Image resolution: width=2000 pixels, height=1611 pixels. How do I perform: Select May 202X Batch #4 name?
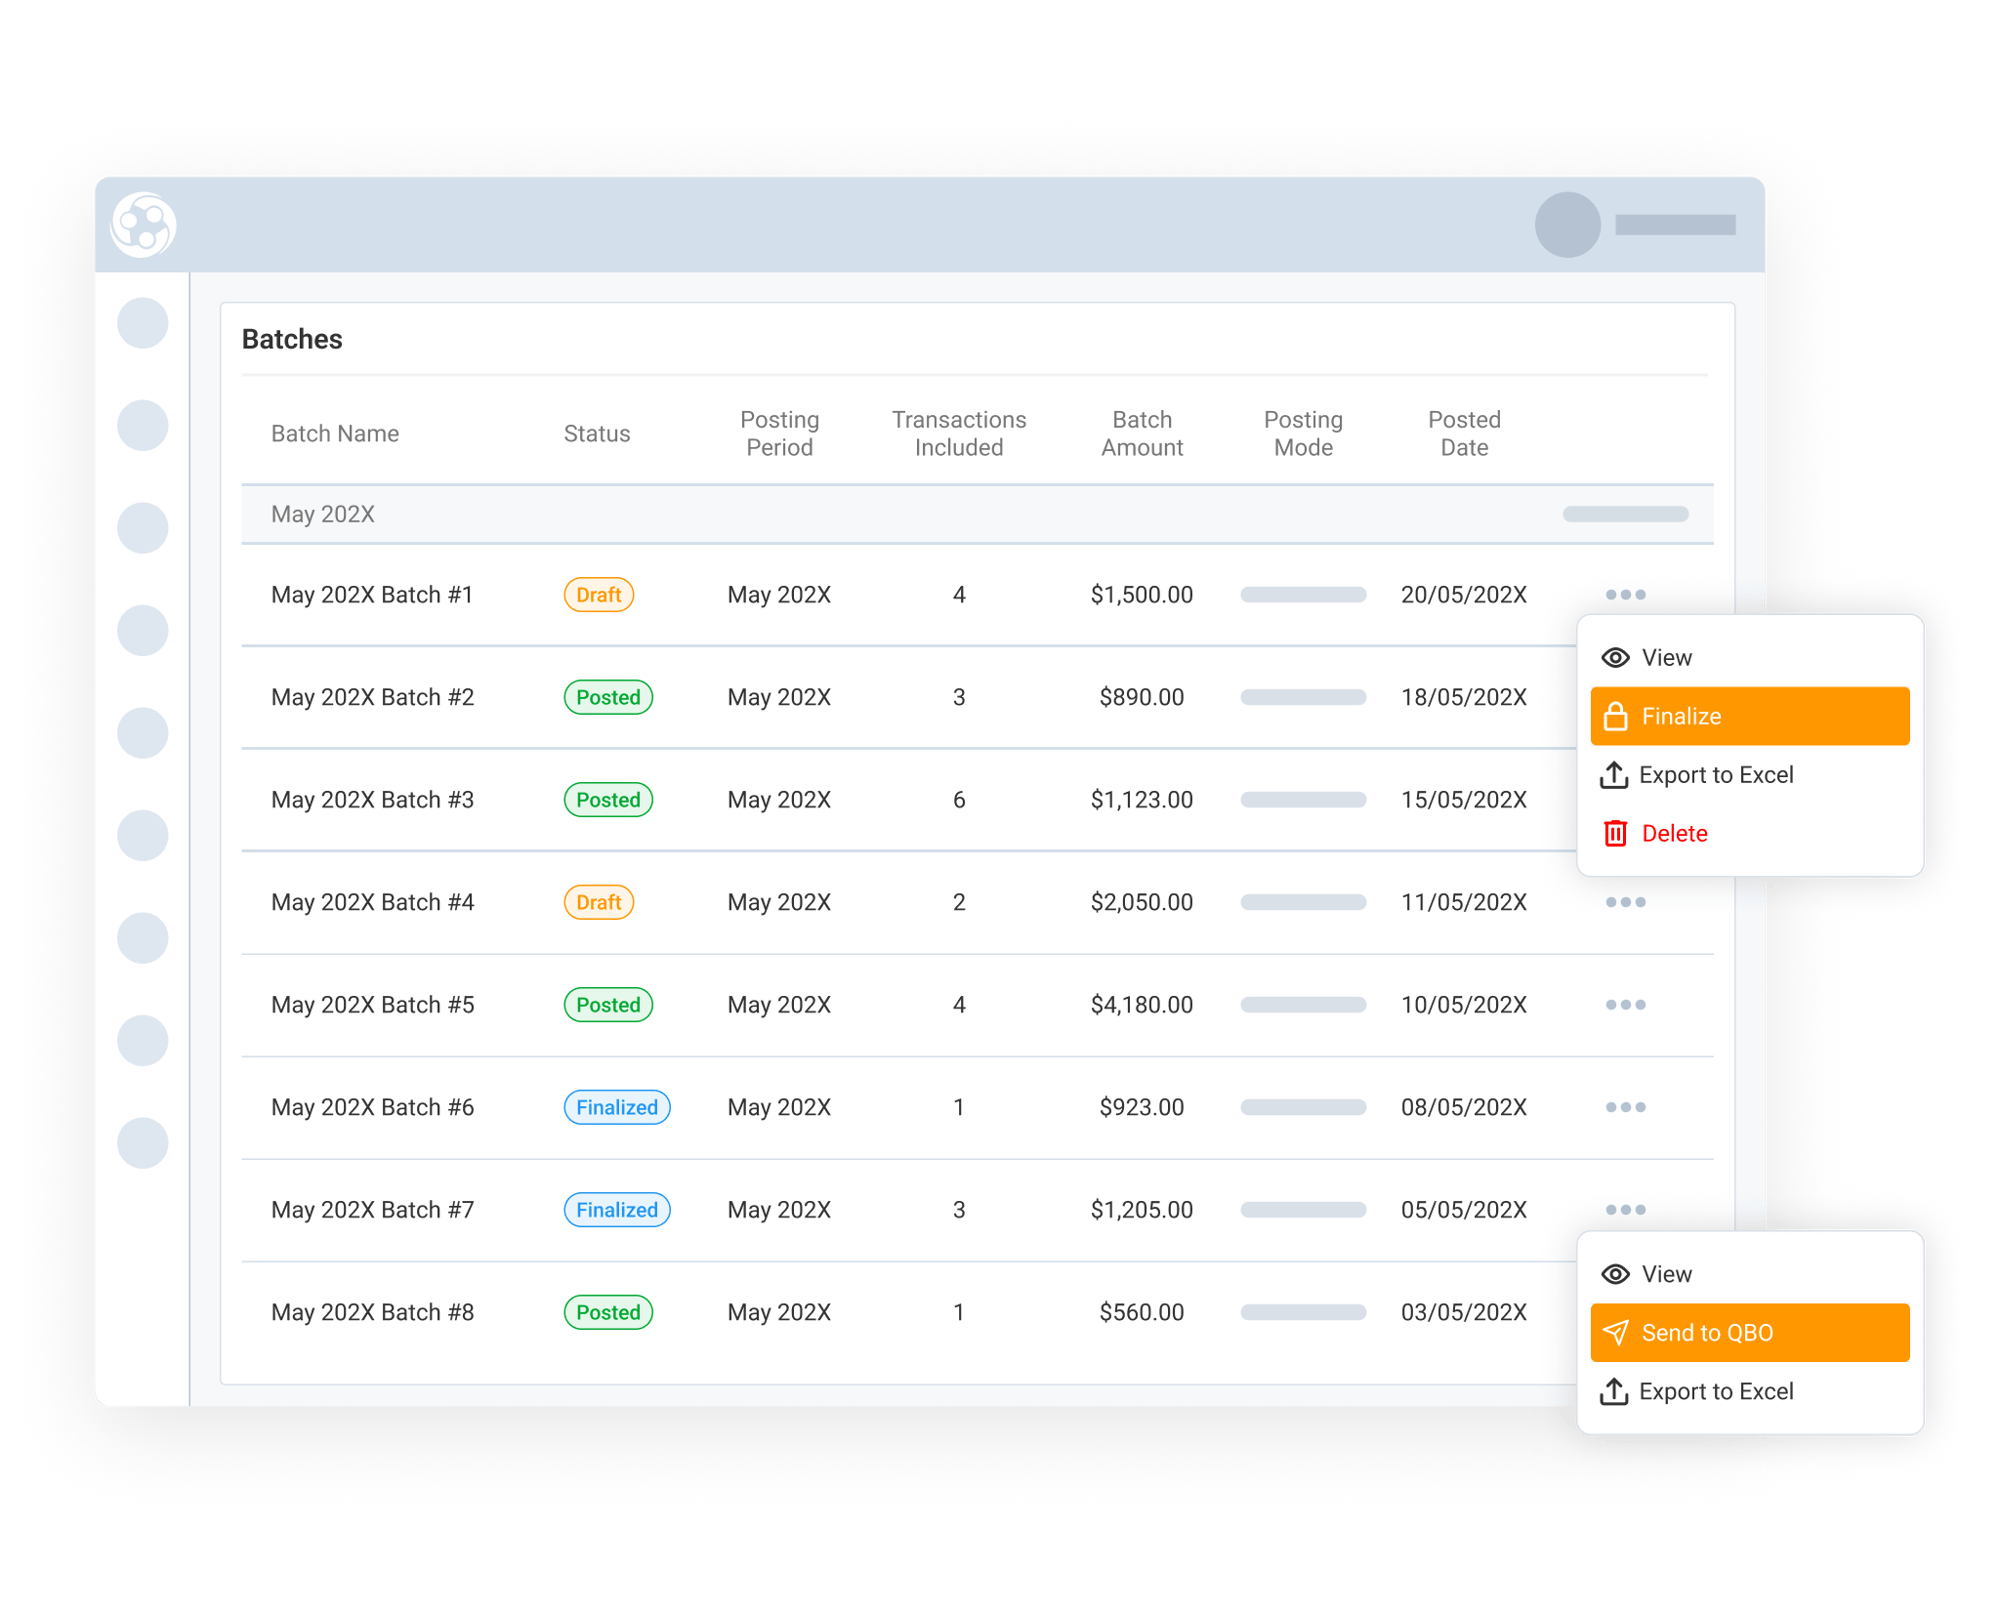click(372, 902)
